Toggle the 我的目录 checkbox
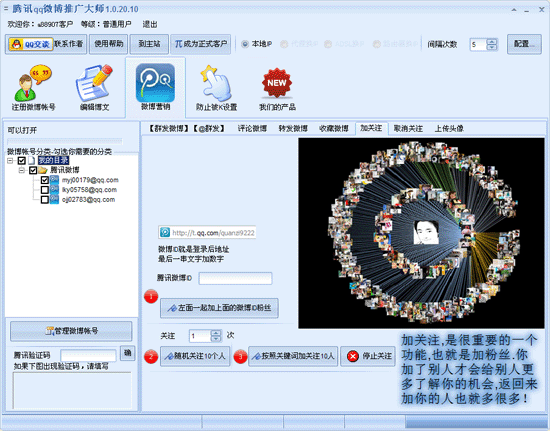Image resolution: width=550 pixels, height=431 pixels. (22, 161)
